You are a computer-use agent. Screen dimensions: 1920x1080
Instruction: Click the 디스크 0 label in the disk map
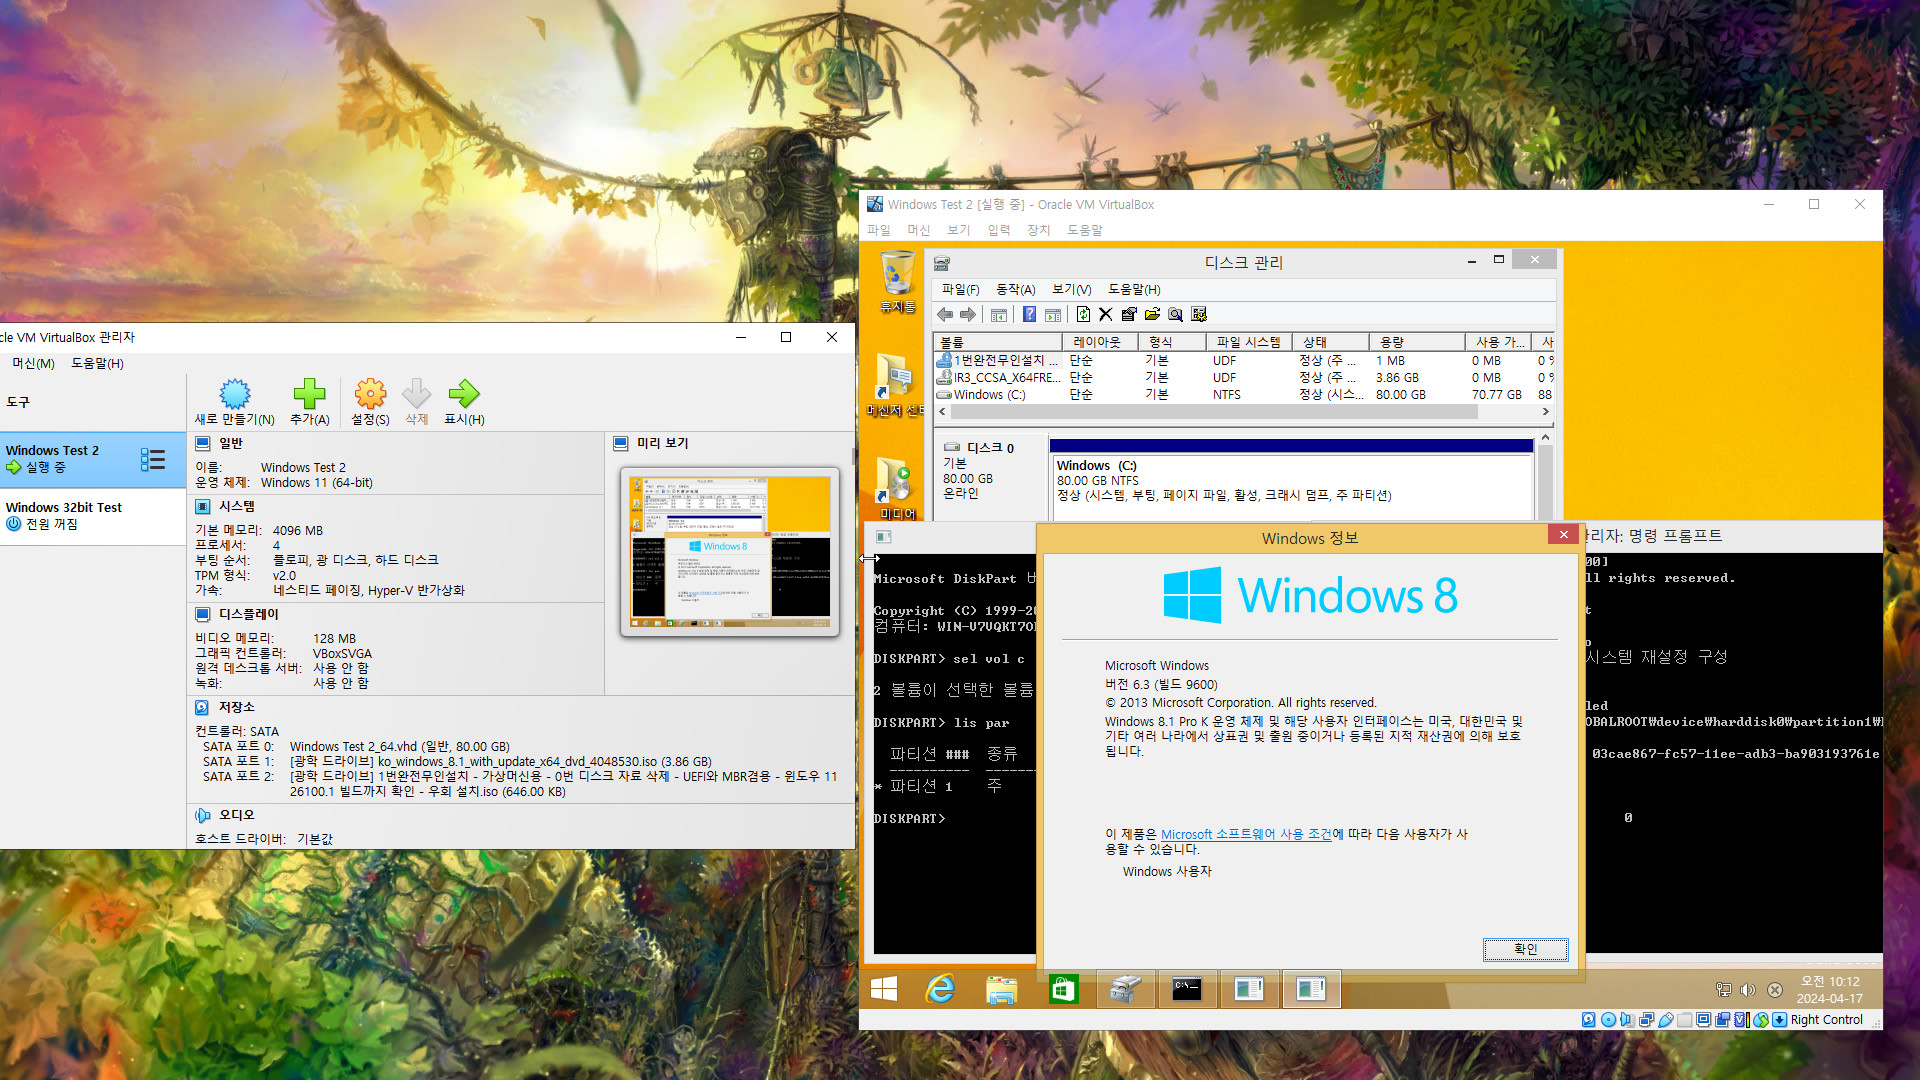pos(989,448)
